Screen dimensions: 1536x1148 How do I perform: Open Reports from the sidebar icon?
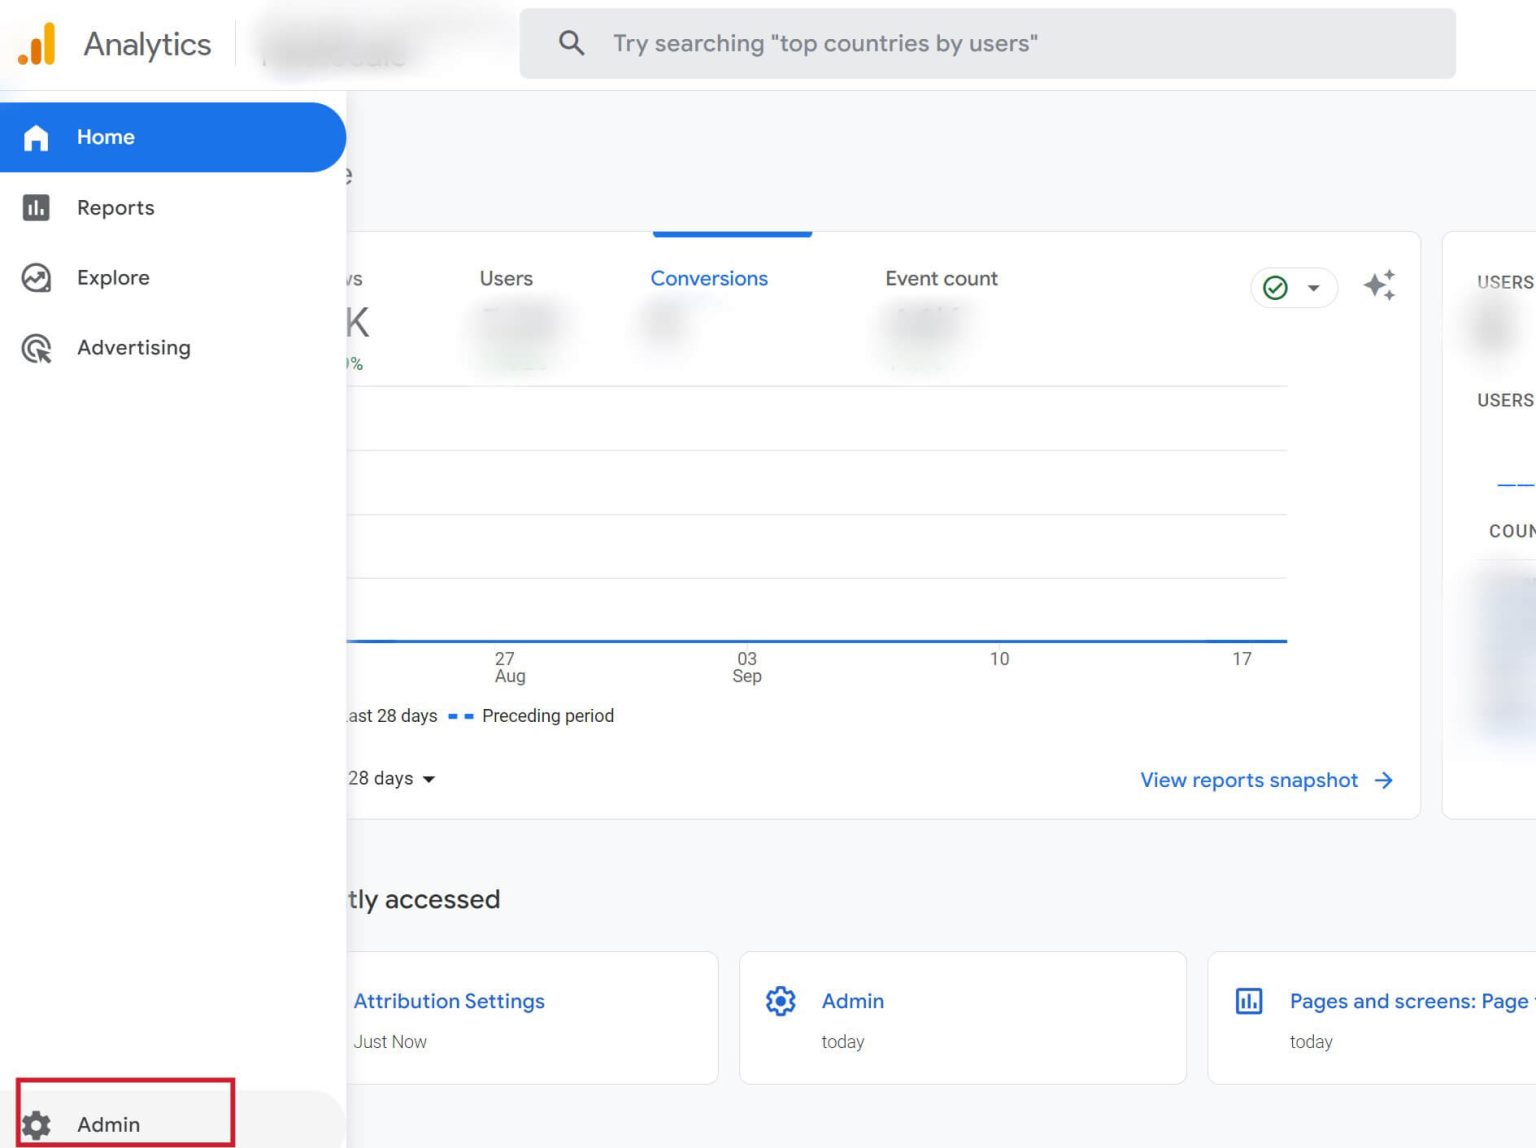[37, 207]
